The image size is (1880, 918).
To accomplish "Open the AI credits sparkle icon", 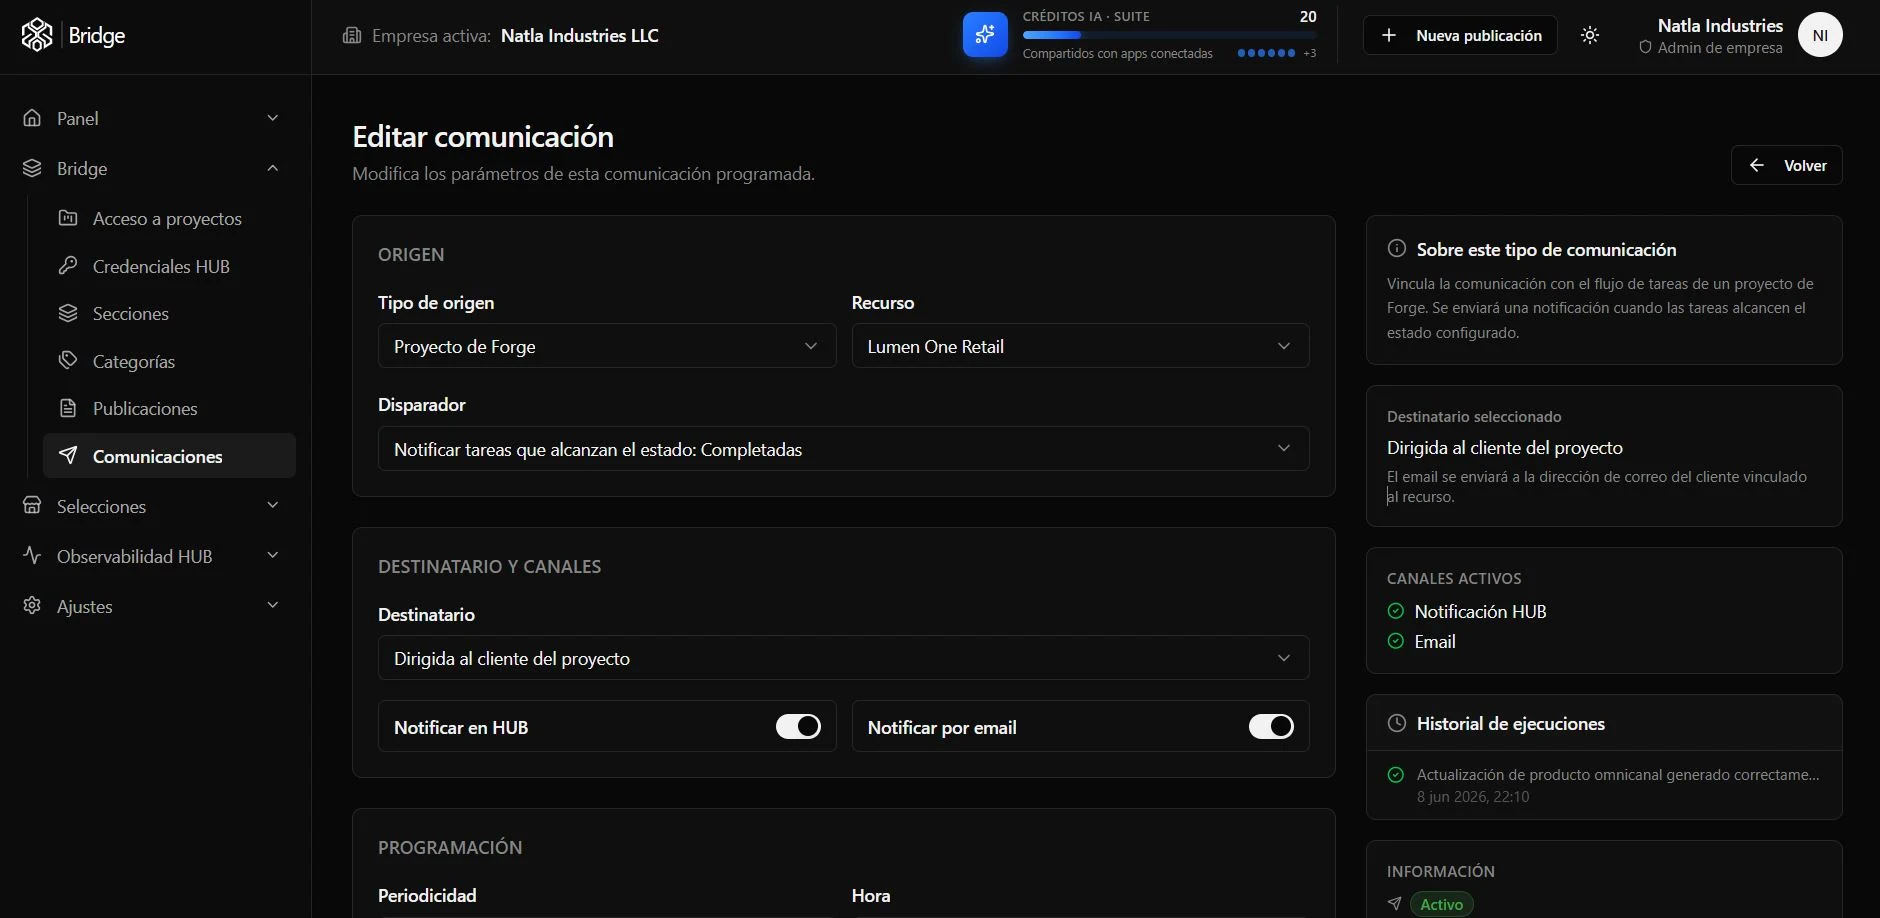I will pos(985,35).
